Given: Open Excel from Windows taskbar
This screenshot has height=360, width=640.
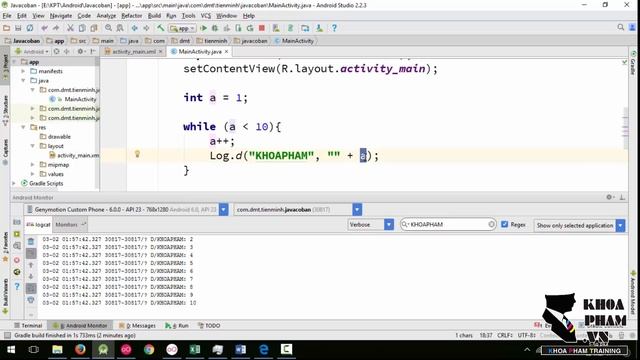Looking at the screenshot, I should (195, 350).
